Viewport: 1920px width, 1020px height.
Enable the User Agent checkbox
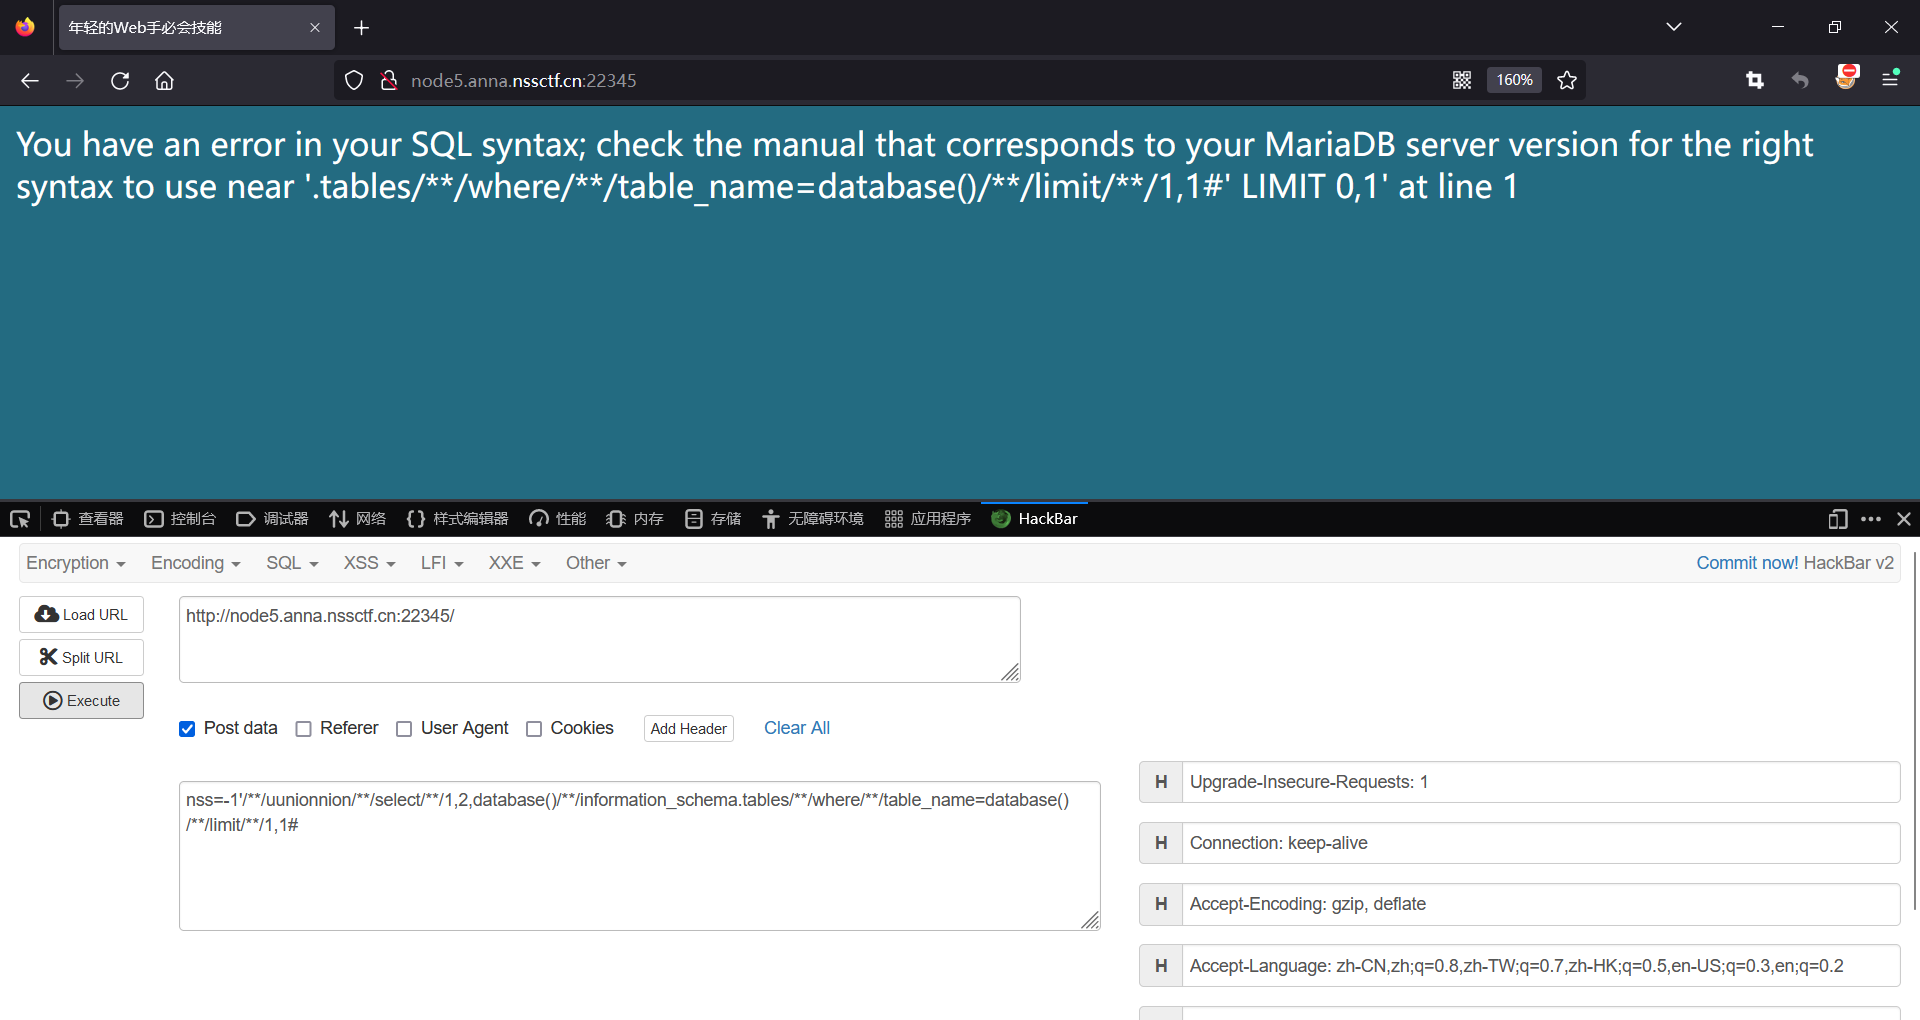coord(404,729)
